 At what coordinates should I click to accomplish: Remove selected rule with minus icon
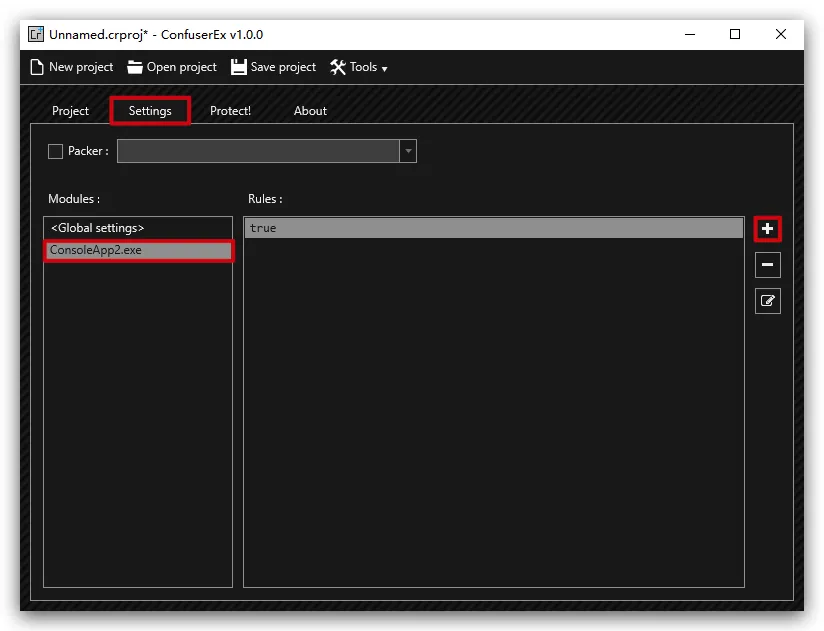[x=767, y=265]
